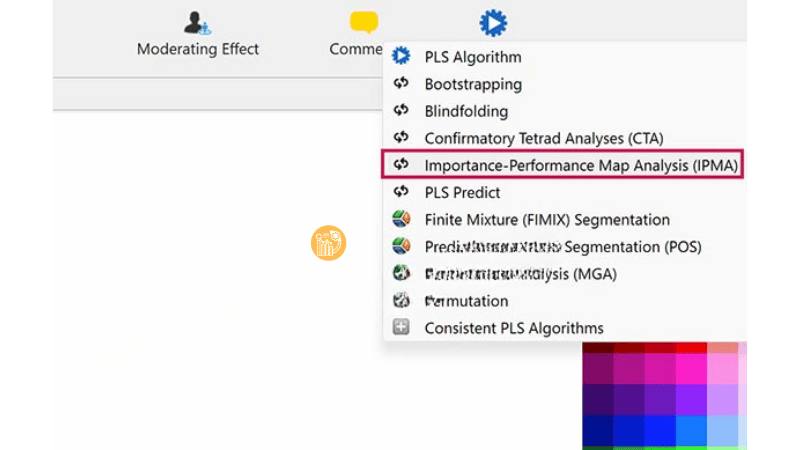Click the orange circular icon on canvas
Screen dimensions: 800x450
coord(328,243)
